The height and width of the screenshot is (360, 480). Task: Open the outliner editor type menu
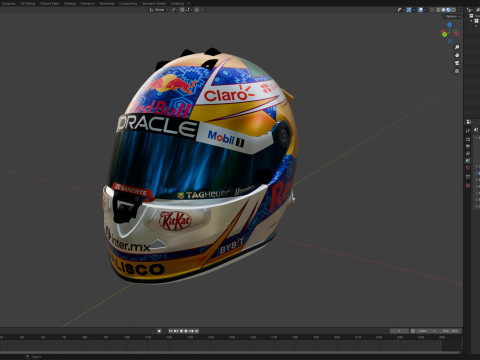pos(470,10)
